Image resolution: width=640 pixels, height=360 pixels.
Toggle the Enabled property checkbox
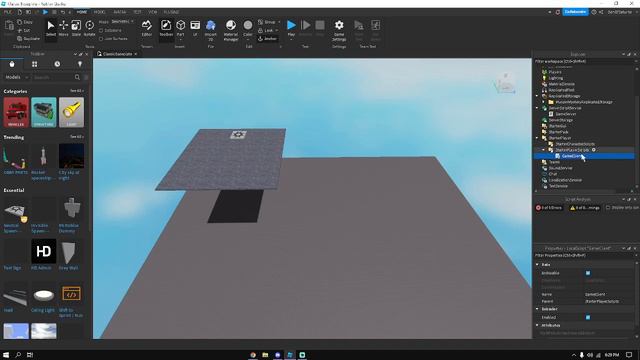click(588, 317)
